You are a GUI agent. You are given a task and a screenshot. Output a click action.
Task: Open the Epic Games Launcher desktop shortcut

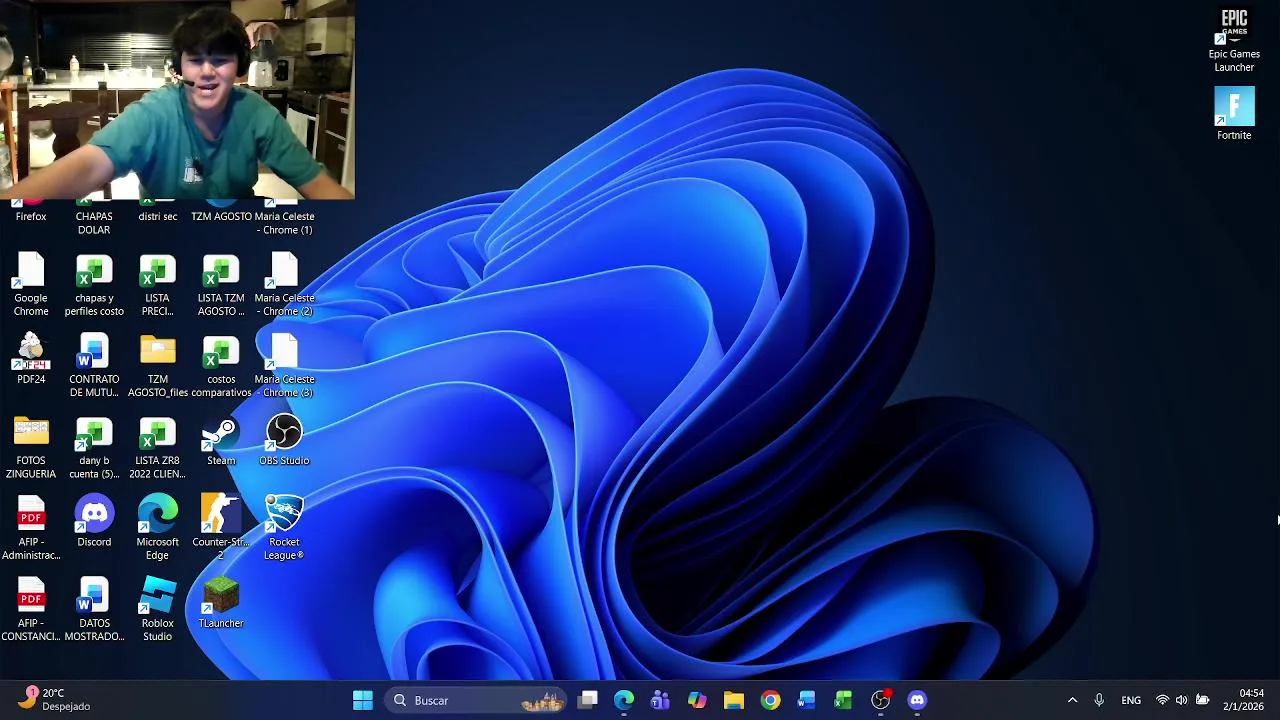(1234, 40)
